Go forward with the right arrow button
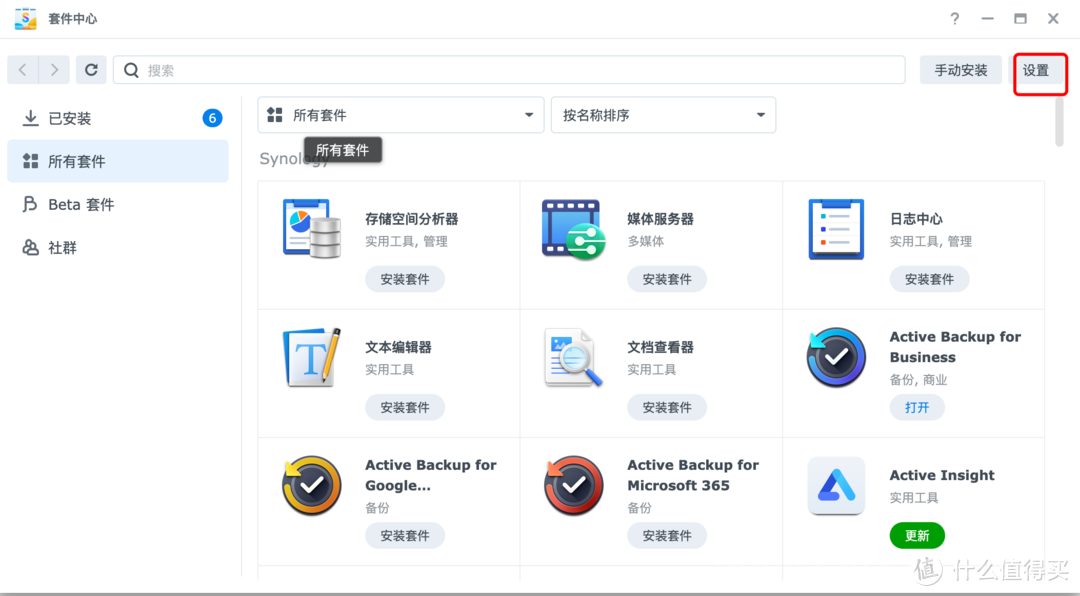 coord(54,70)
